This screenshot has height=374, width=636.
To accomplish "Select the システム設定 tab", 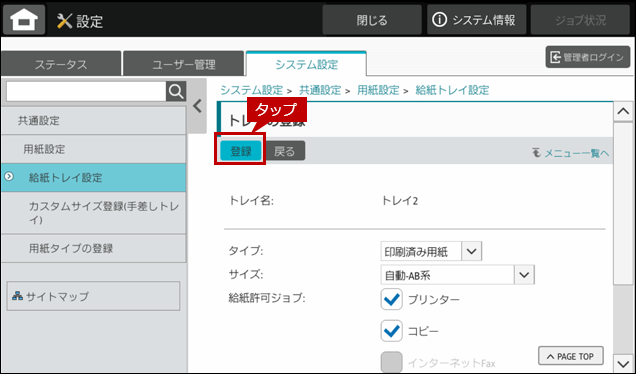I will point(306,64).
